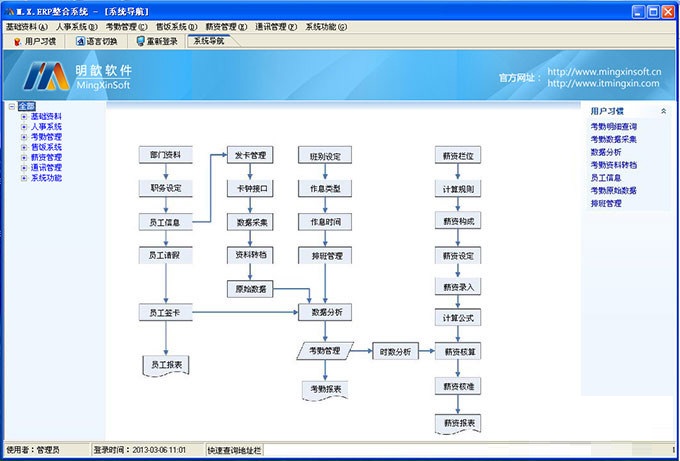Click the 排班管理 flowchart box

tap(325, 255)
